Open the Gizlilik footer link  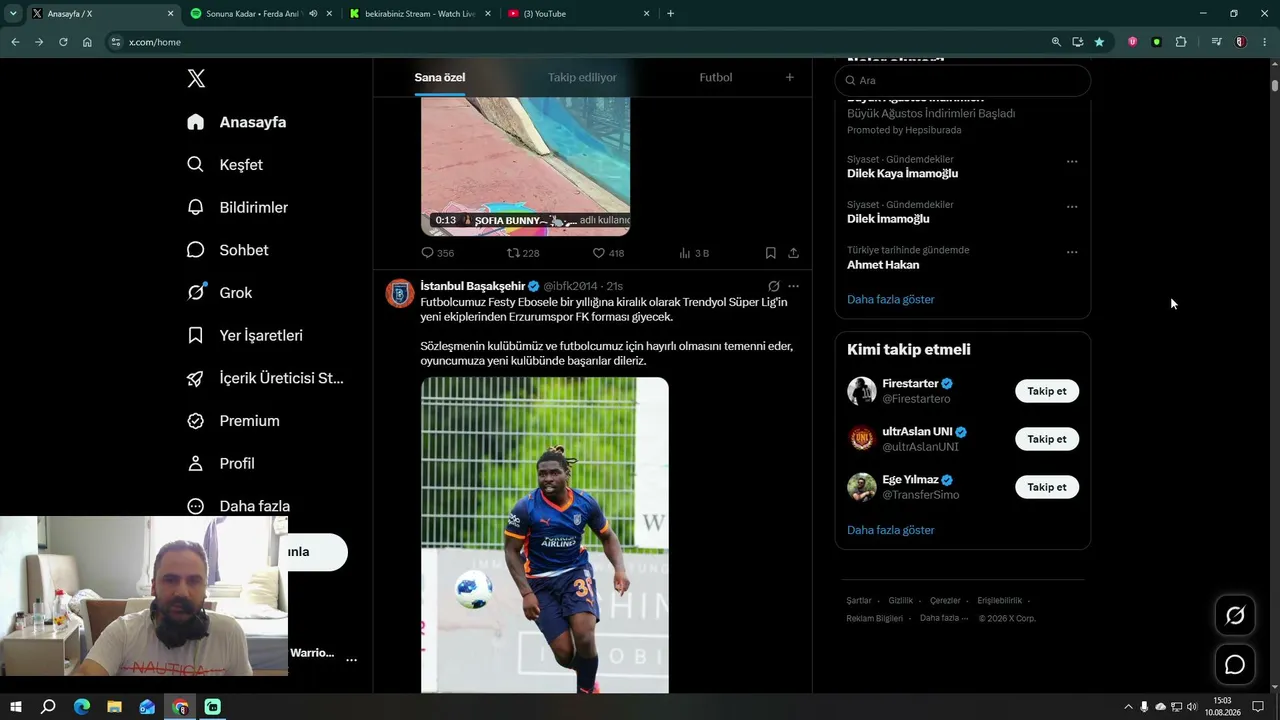coord(901,601)
